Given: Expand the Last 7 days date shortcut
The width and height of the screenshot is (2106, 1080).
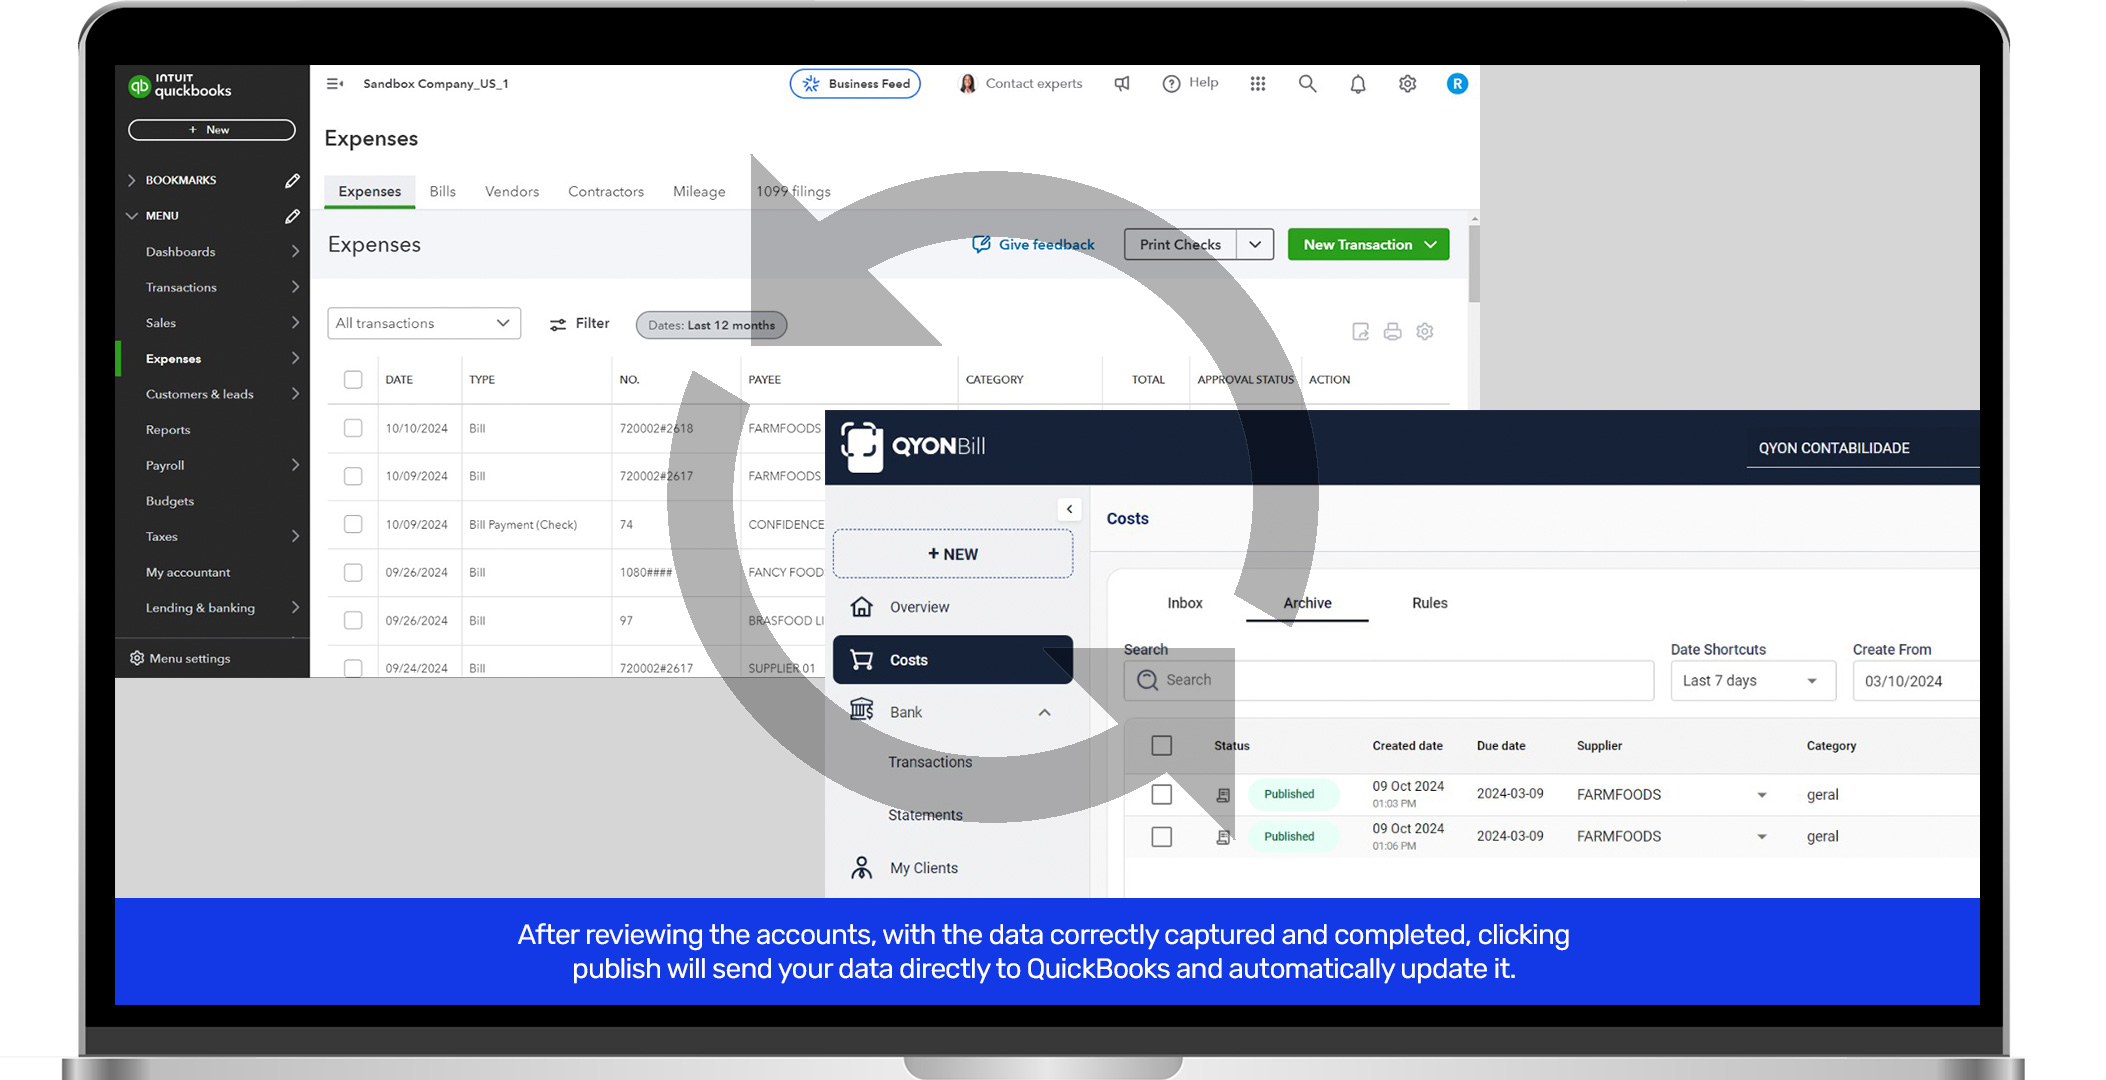Looking at the screenshot, I should [1752, 681].
